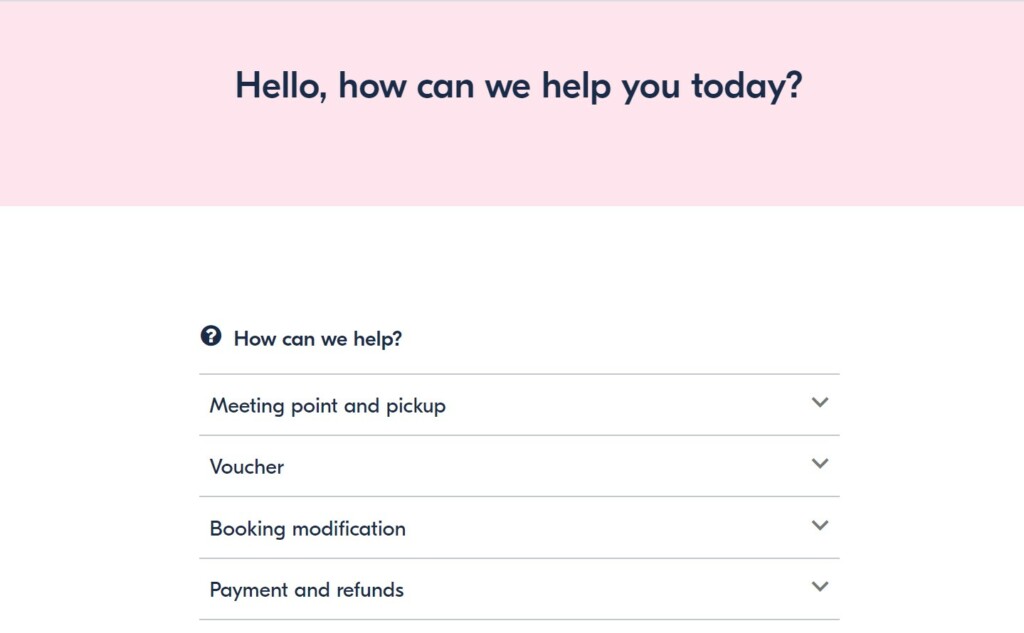This screenshot has height=633, width=1024.
Task: Select the "Voucher" topic label
Action: 245,466
